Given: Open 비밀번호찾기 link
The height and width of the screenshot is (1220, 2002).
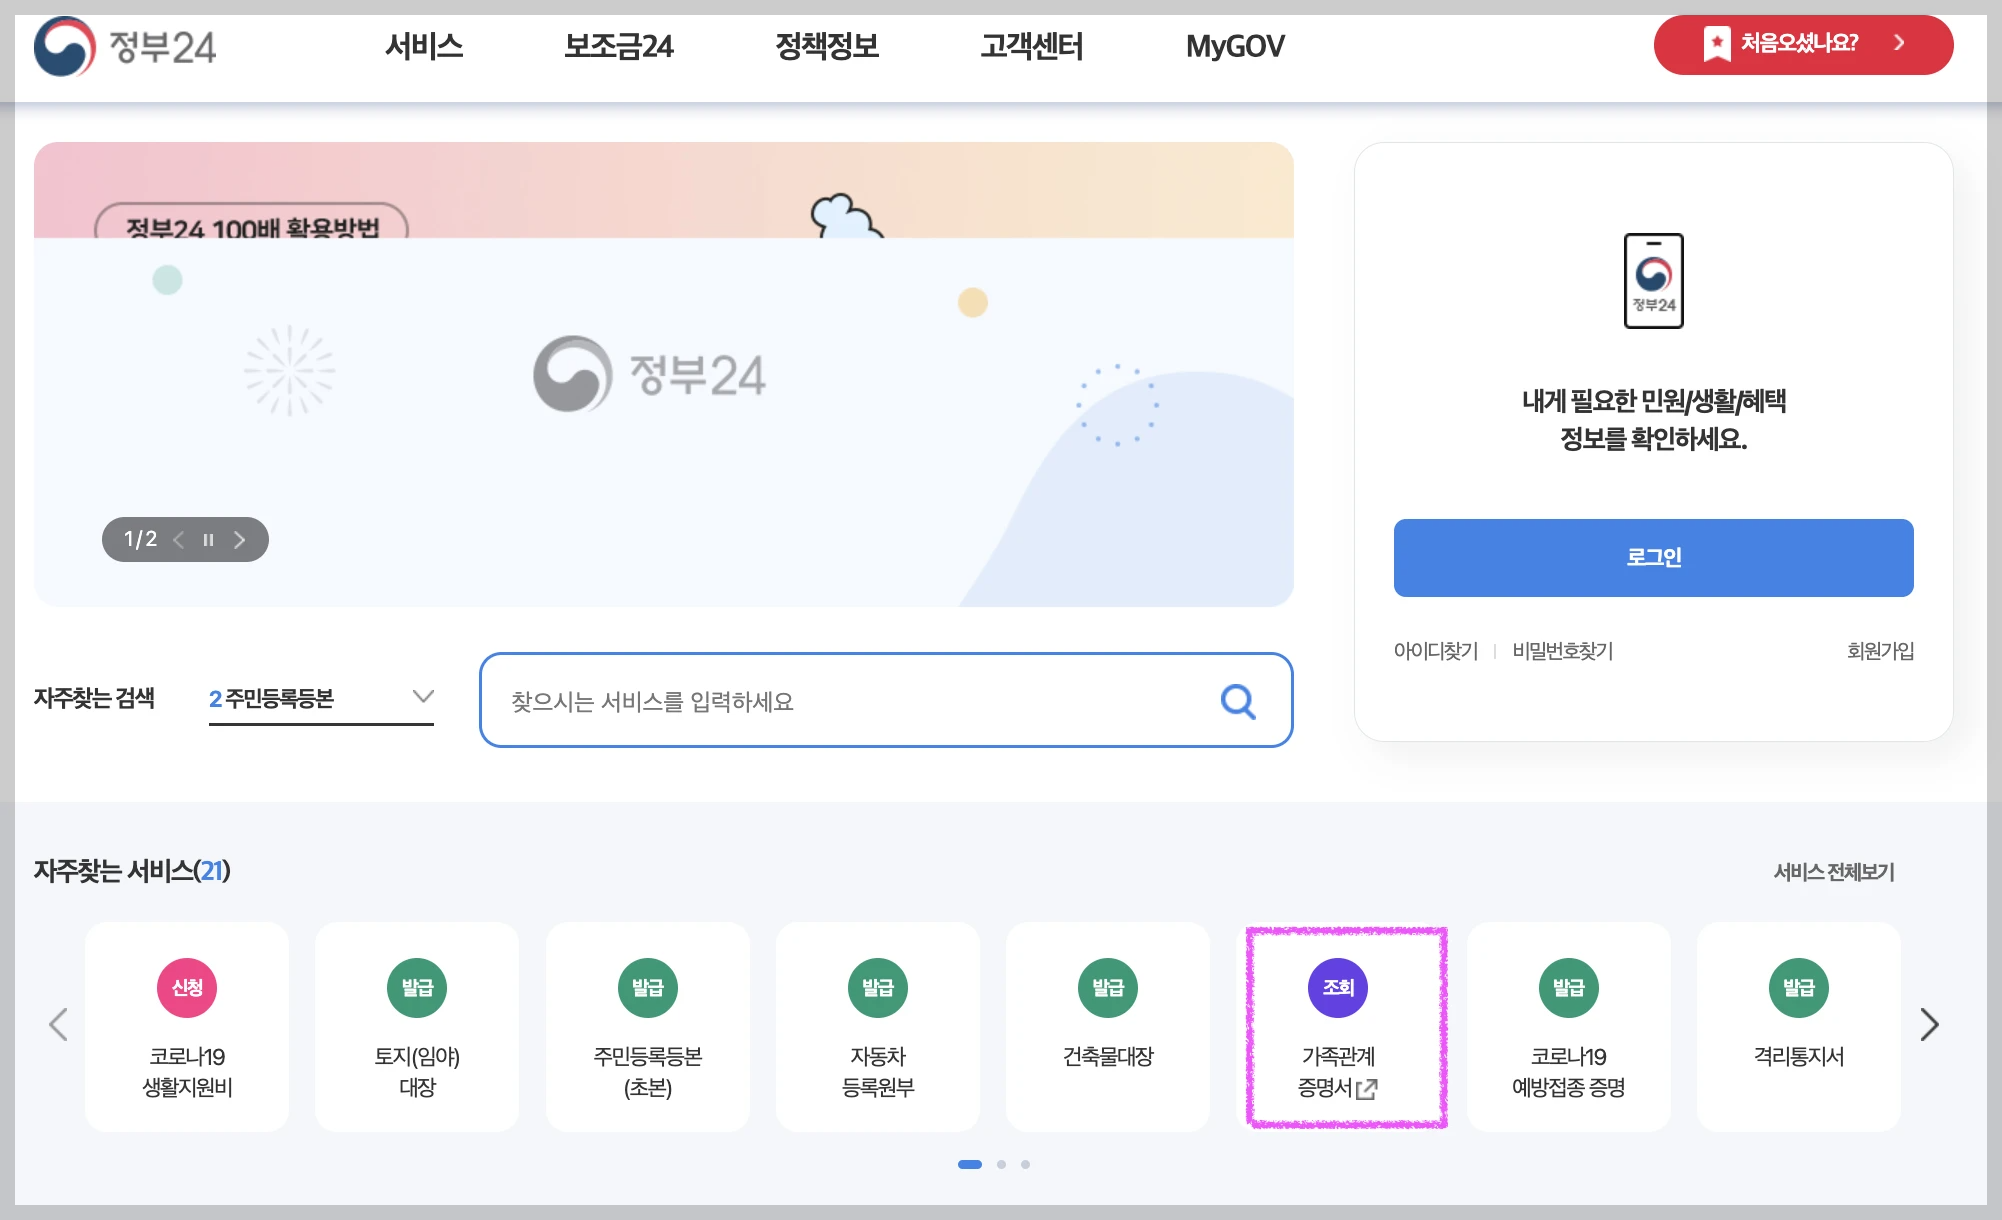Looking at the screenshot, I should [1562, 651].
